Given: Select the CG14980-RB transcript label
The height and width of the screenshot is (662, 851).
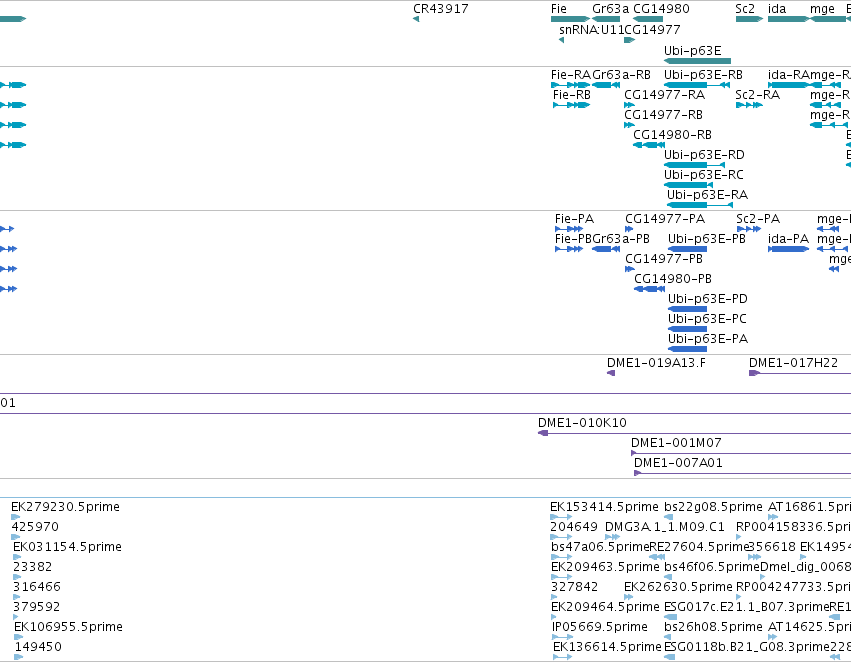Looking at the screenshot, I should tap(672, 135).
